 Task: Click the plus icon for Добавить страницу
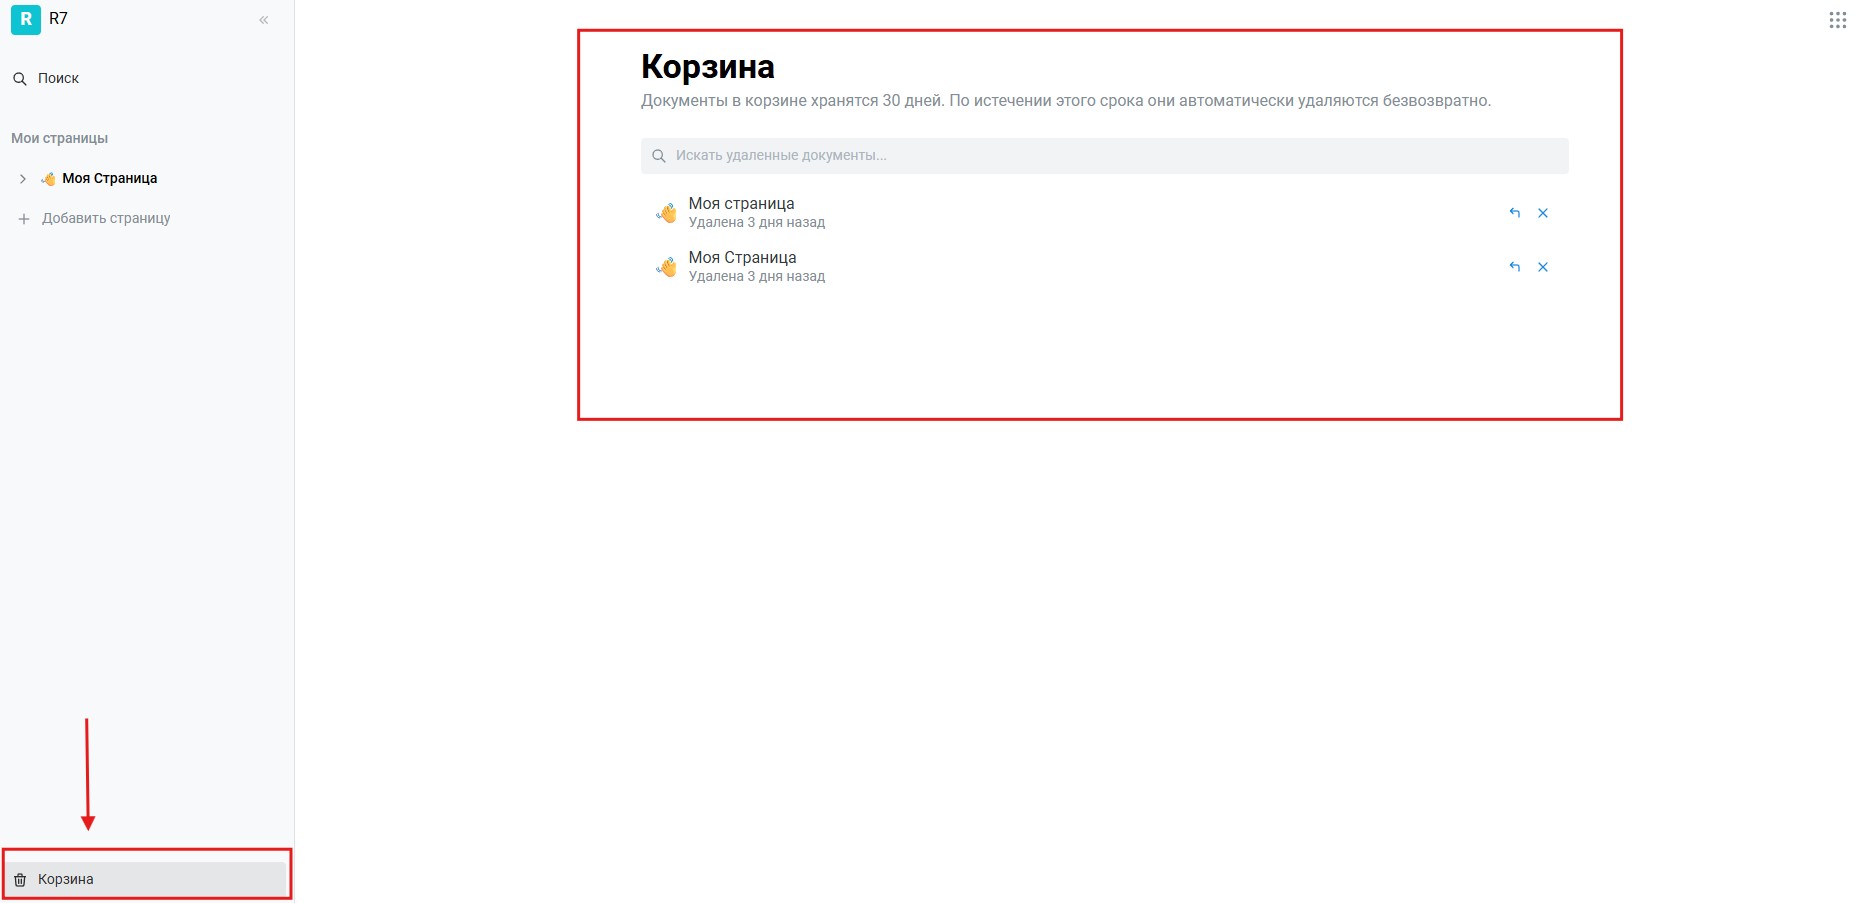pos(24,218)
